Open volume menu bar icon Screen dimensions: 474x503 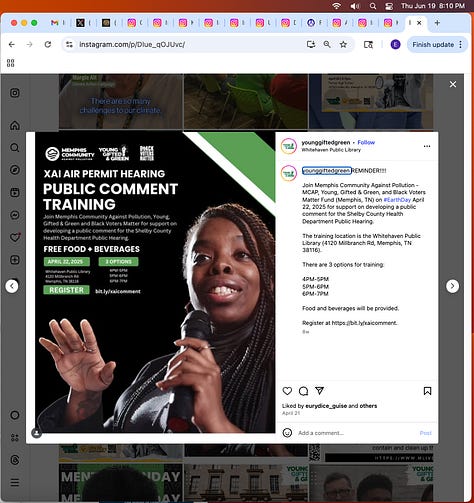pos(355,6)
